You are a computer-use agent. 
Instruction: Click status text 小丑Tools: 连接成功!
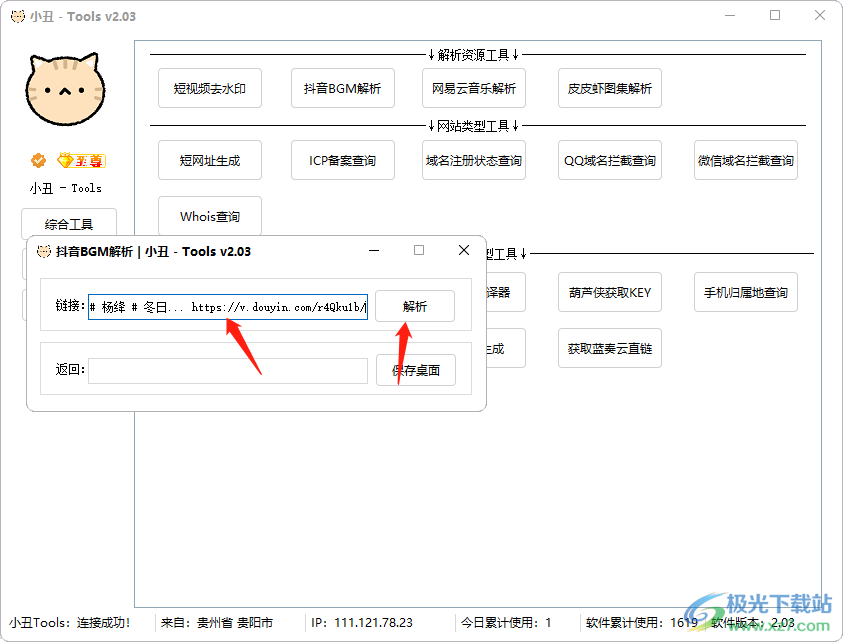[69, 623]
